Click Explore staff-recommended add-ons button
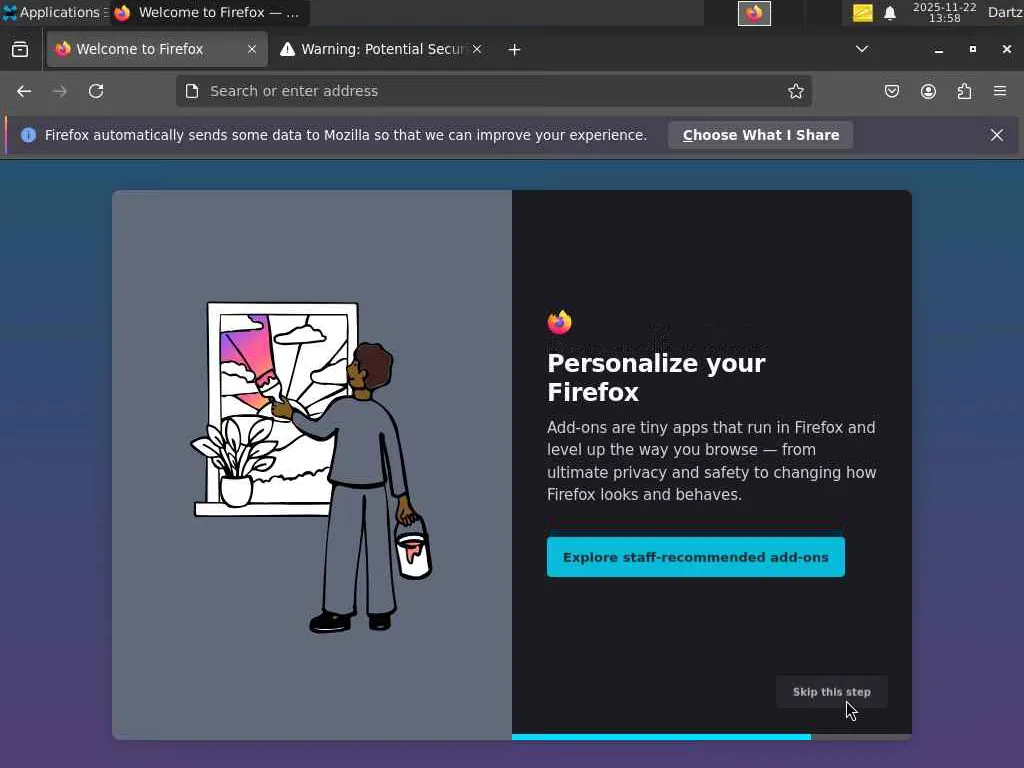 [696, 557]
